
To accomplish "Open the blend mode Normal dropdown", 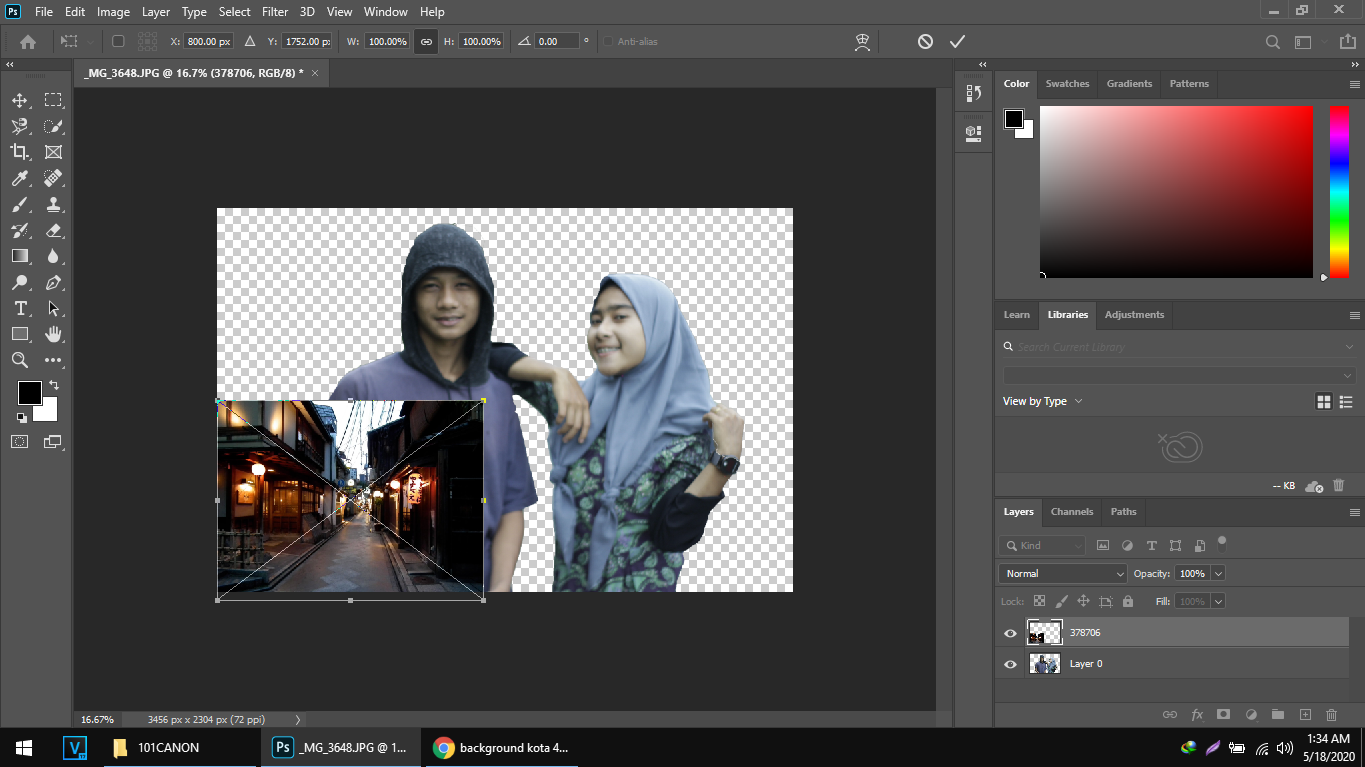I will pyautogui.click(x=1063, y=573).
